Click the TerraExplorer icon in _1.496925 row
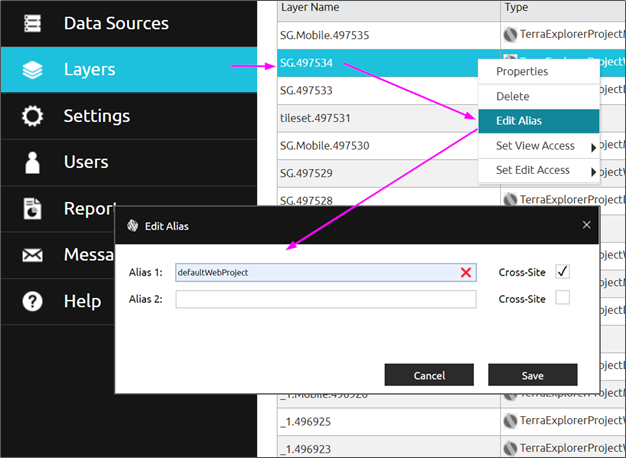 click(510, 420)
